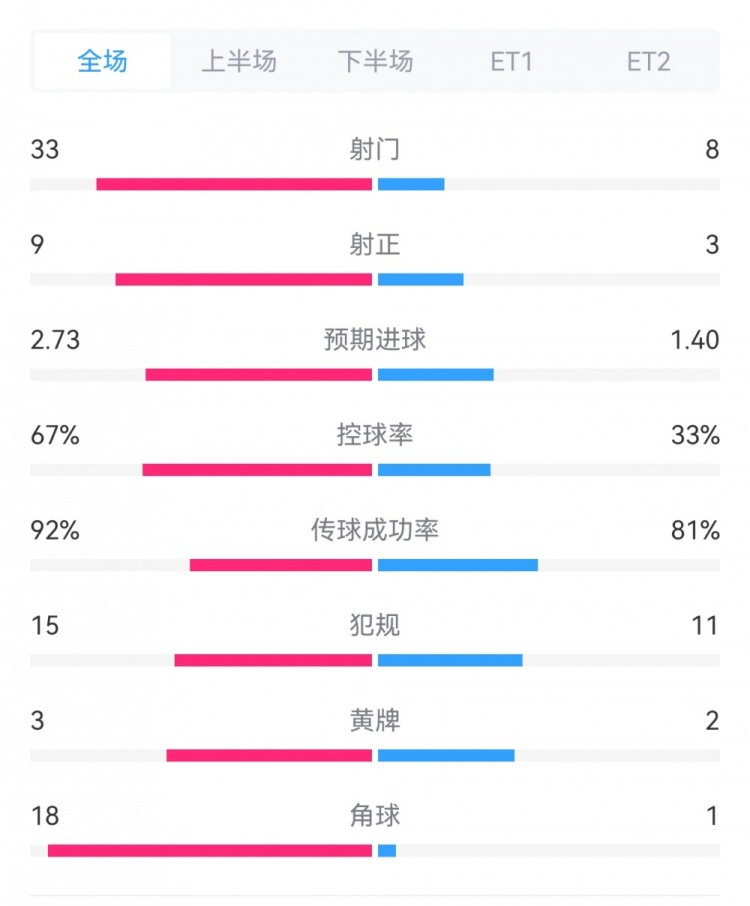750x906 pixels.
Task: Switch to the 上半场 tab
Action: pyautogui.click(x=238, y=62)
